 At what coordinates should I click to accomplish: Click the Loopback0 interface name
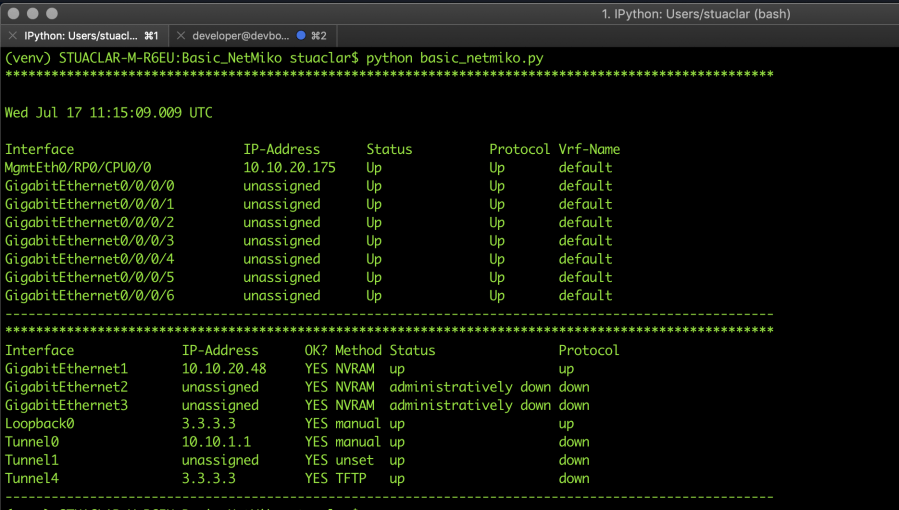(39, 424)
